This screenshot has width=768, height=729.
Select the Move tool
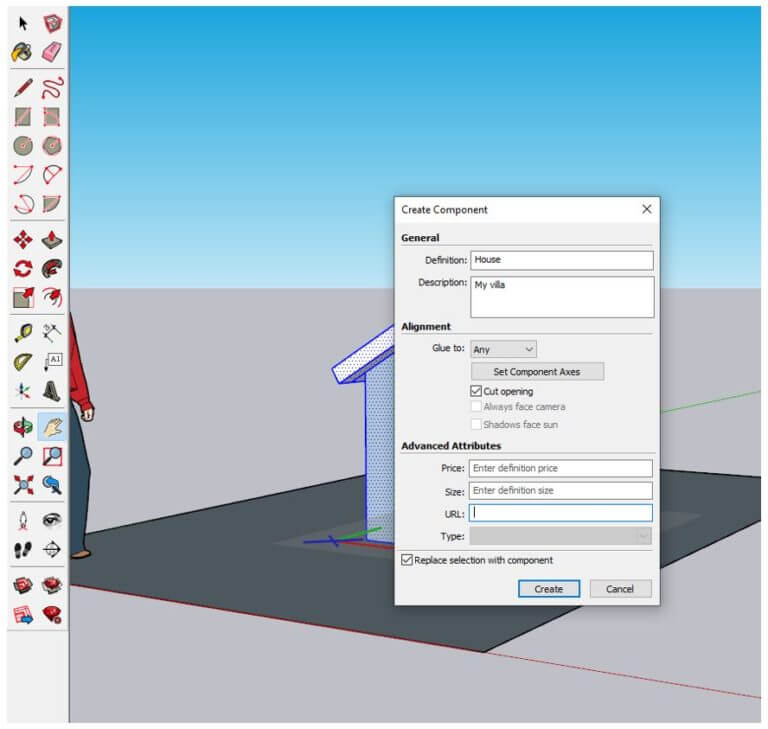point(23,240)
